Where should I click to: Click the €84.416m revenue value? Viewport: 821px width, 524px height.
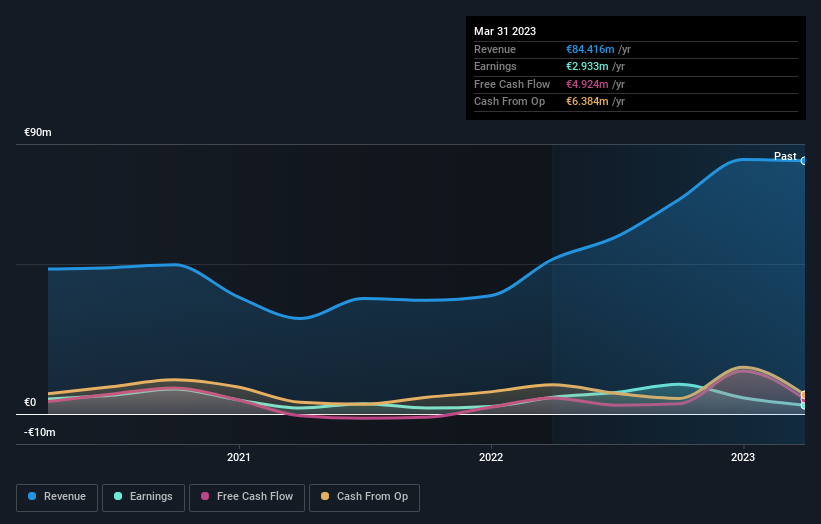coord(590,49)
